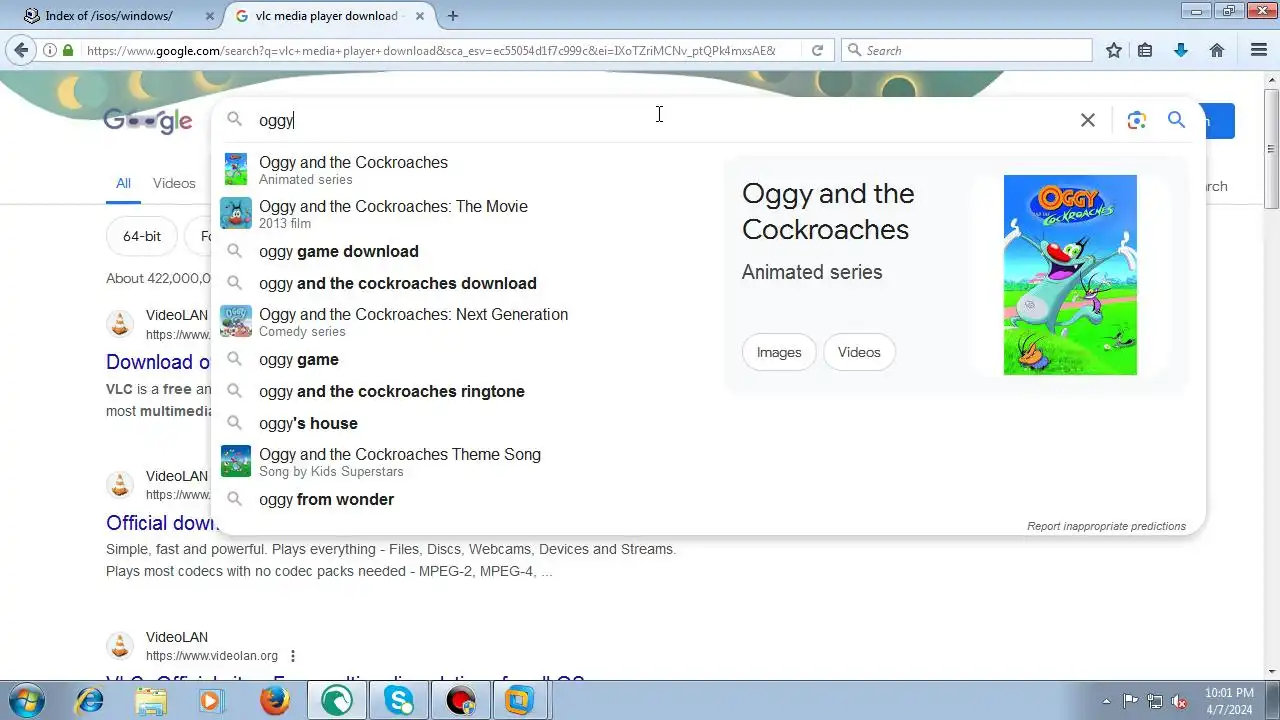Click the Images button in preview panel

(x=779, y=352)
